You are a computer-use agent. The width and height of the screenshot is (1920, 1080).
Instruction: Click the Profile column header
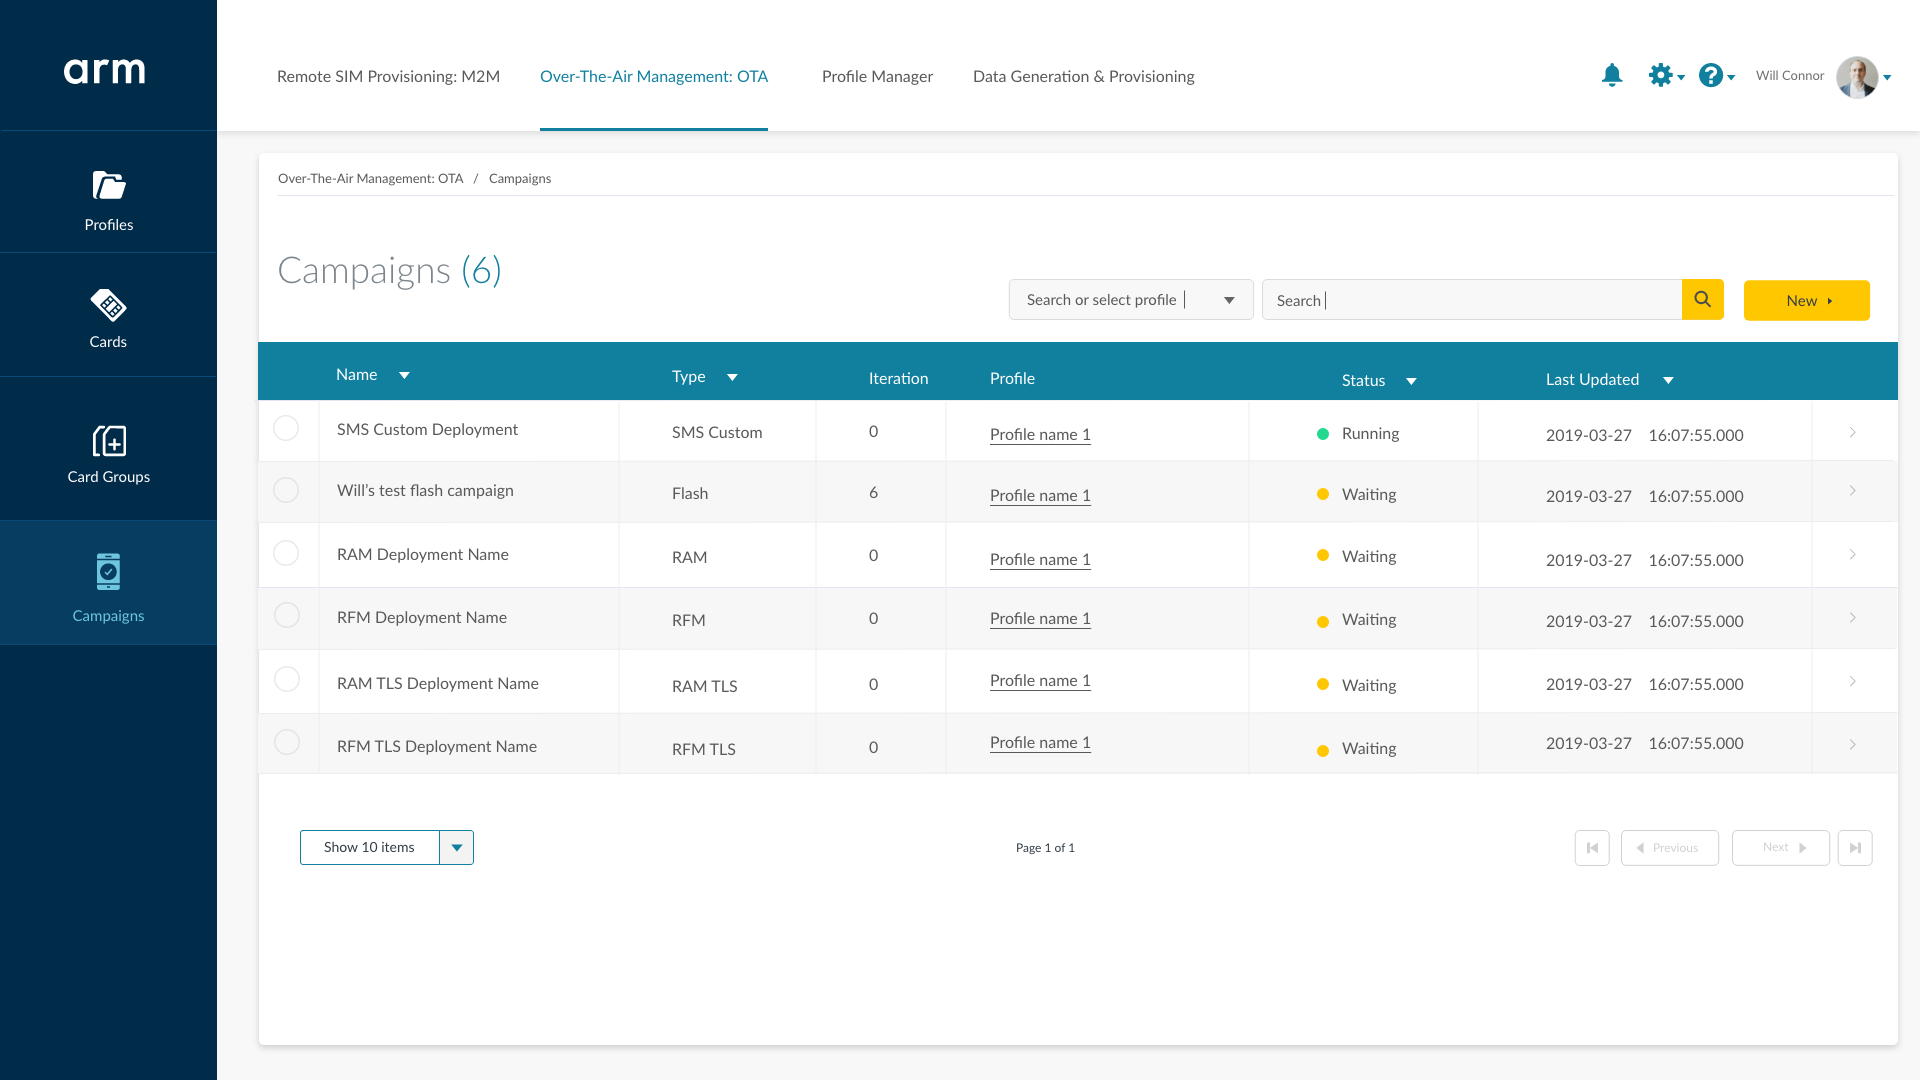tap(1012, 379)
